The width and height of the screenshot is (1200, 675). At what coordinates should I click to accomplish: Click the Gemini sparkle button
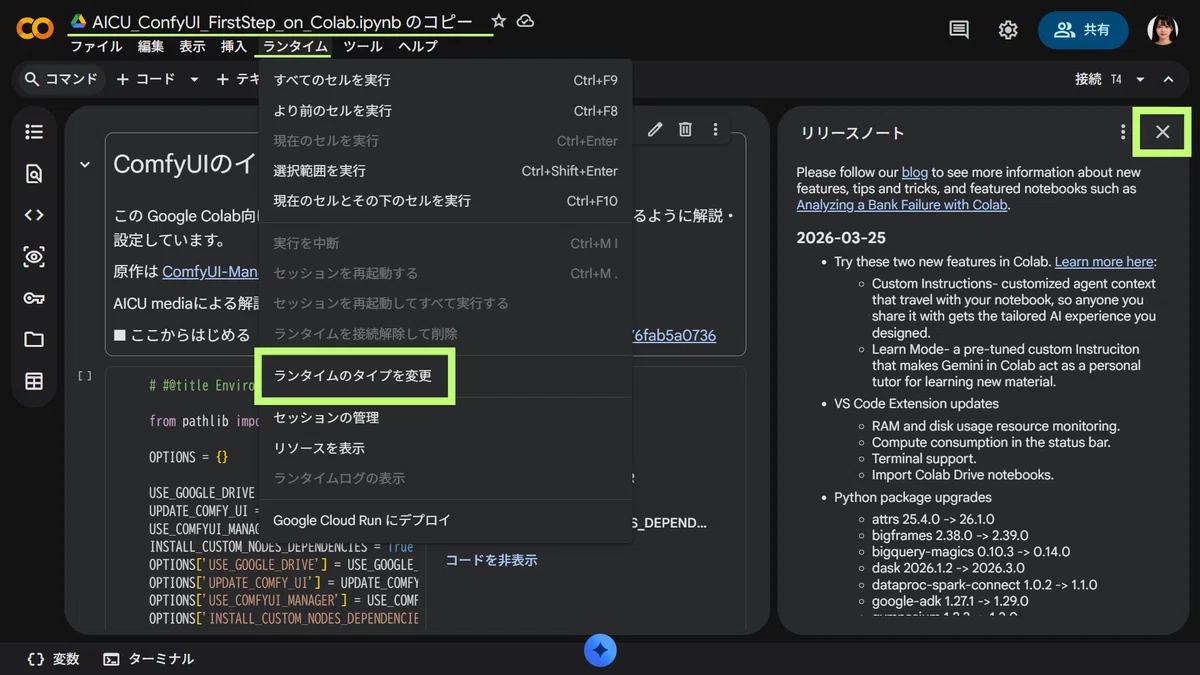point(600,651)
